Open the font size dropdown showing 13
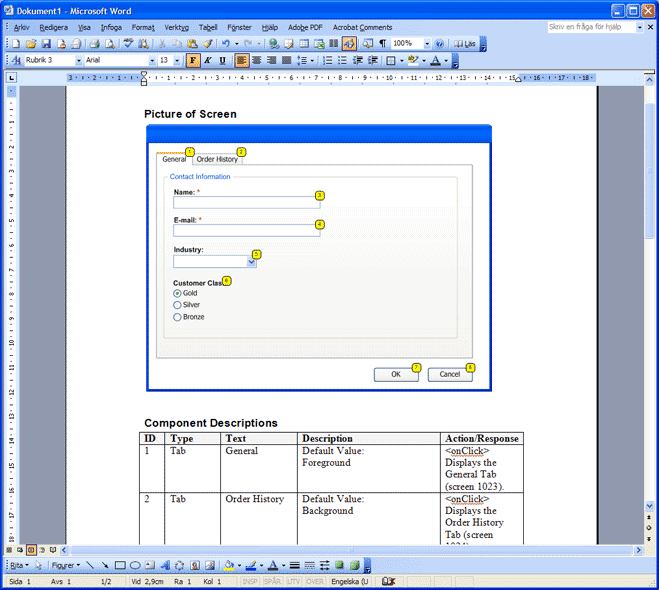Image resolution: width=659 pixels, height=590 pixels. point(177,61)
